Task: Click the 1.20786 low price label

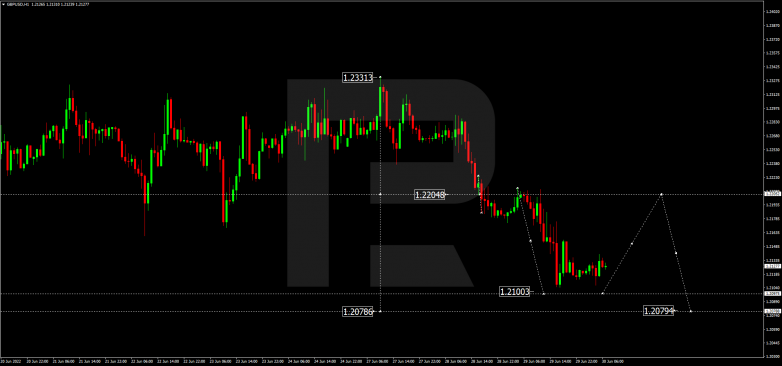Action: [x=358, y=312]
